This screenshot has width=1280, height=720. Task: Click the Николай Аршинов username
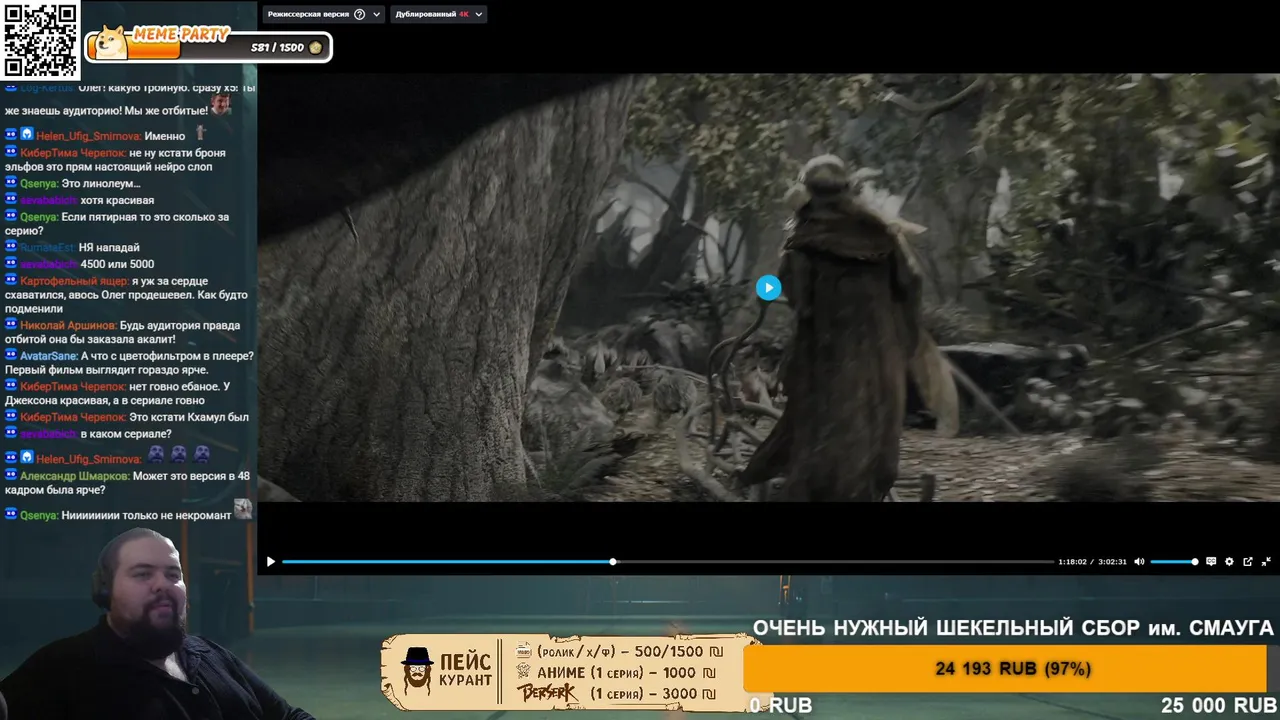(68, 325)
